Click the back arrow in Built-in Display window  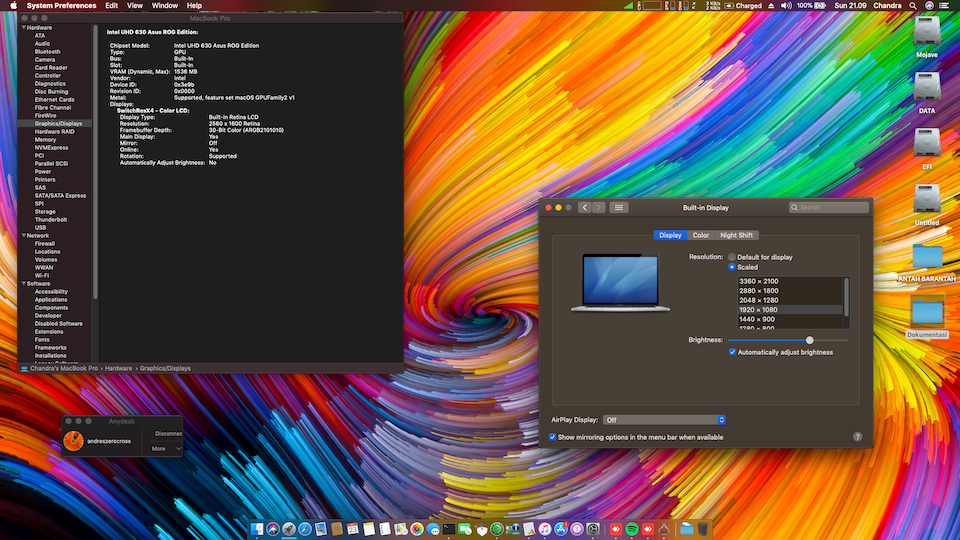(x=584, y=207)
